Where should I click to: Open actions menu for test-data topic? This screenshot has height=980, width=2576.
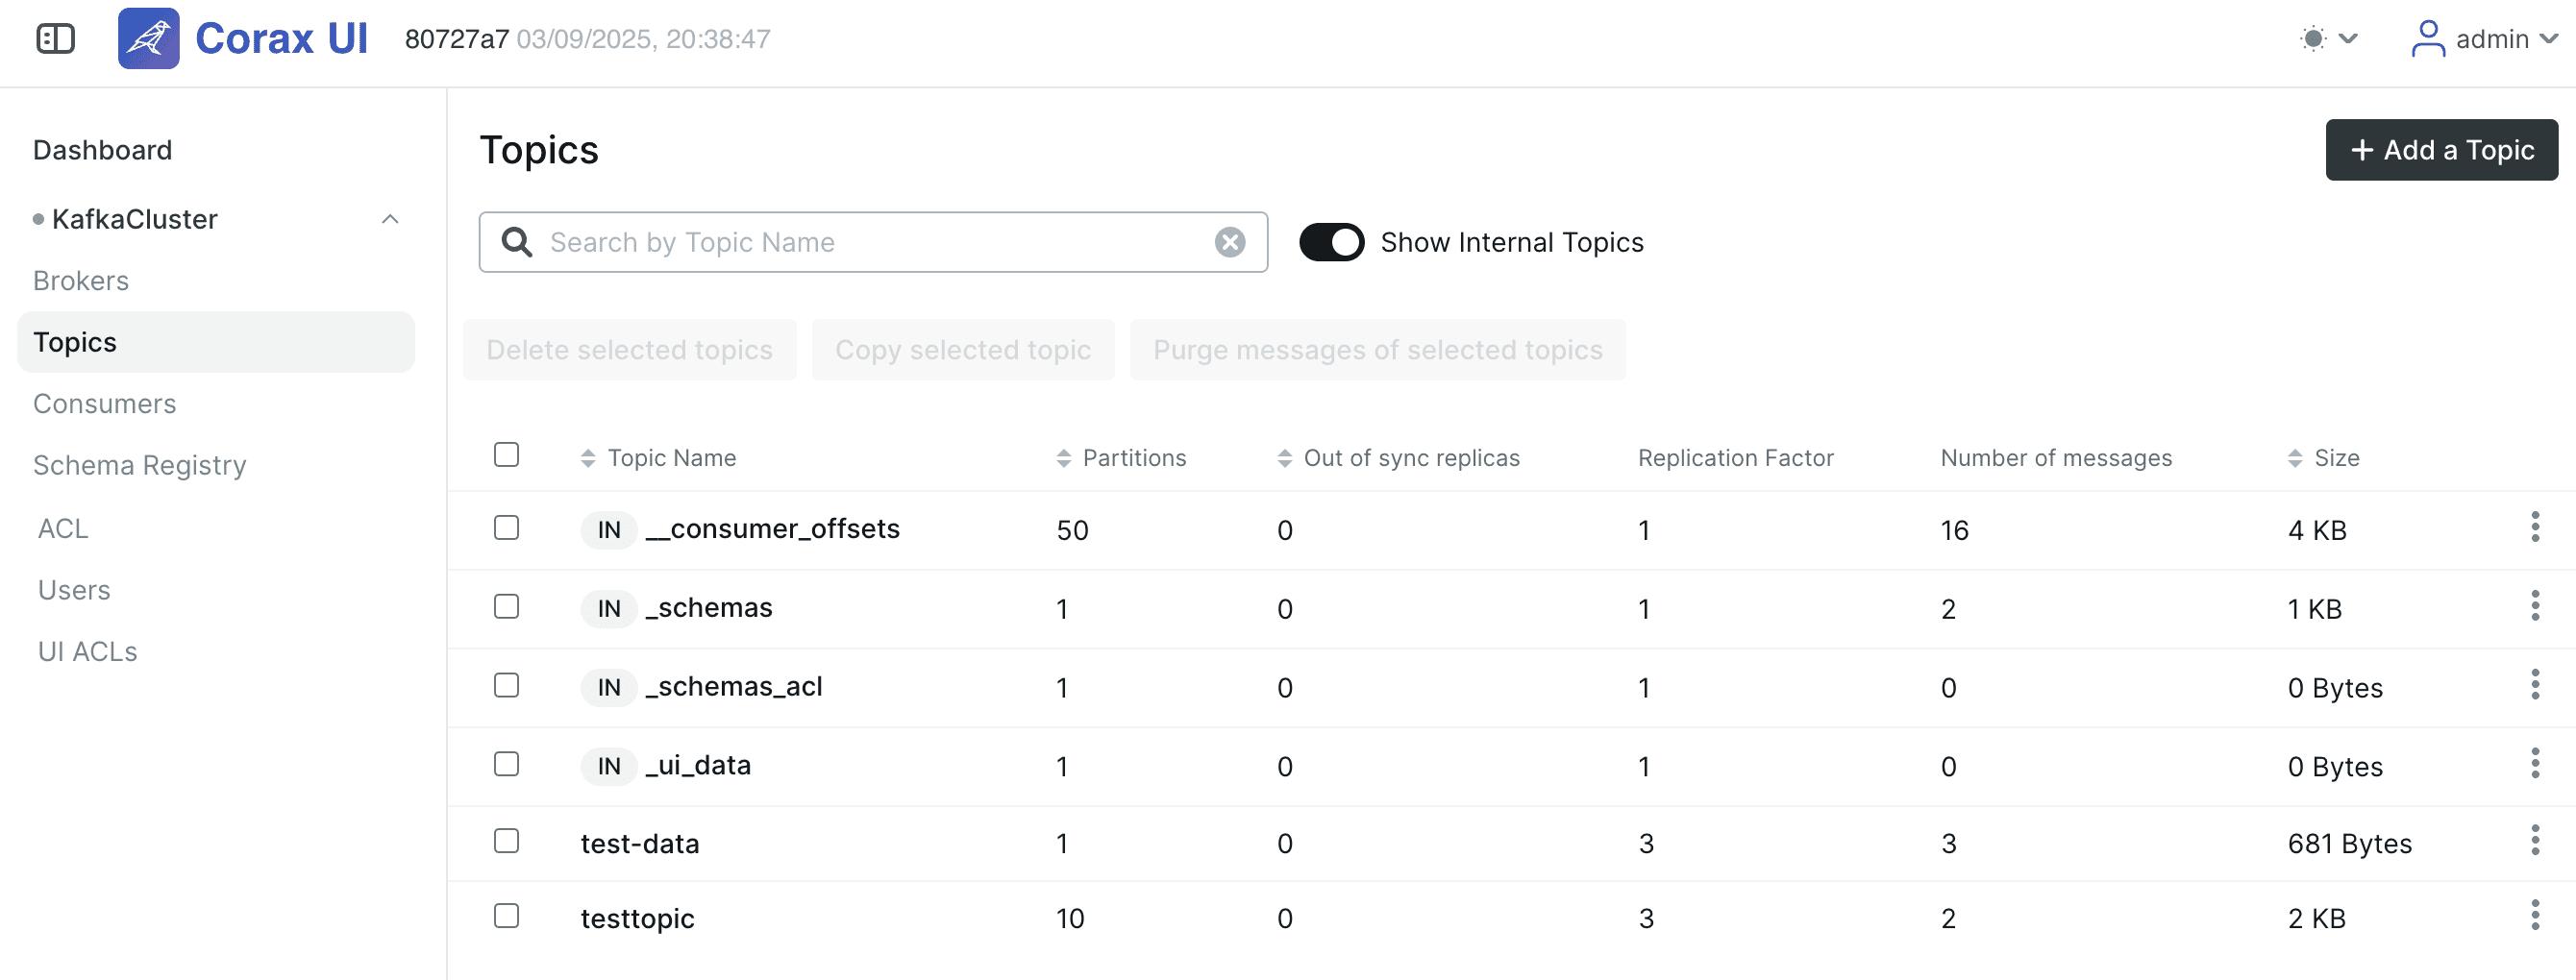tap(2534, 841)
